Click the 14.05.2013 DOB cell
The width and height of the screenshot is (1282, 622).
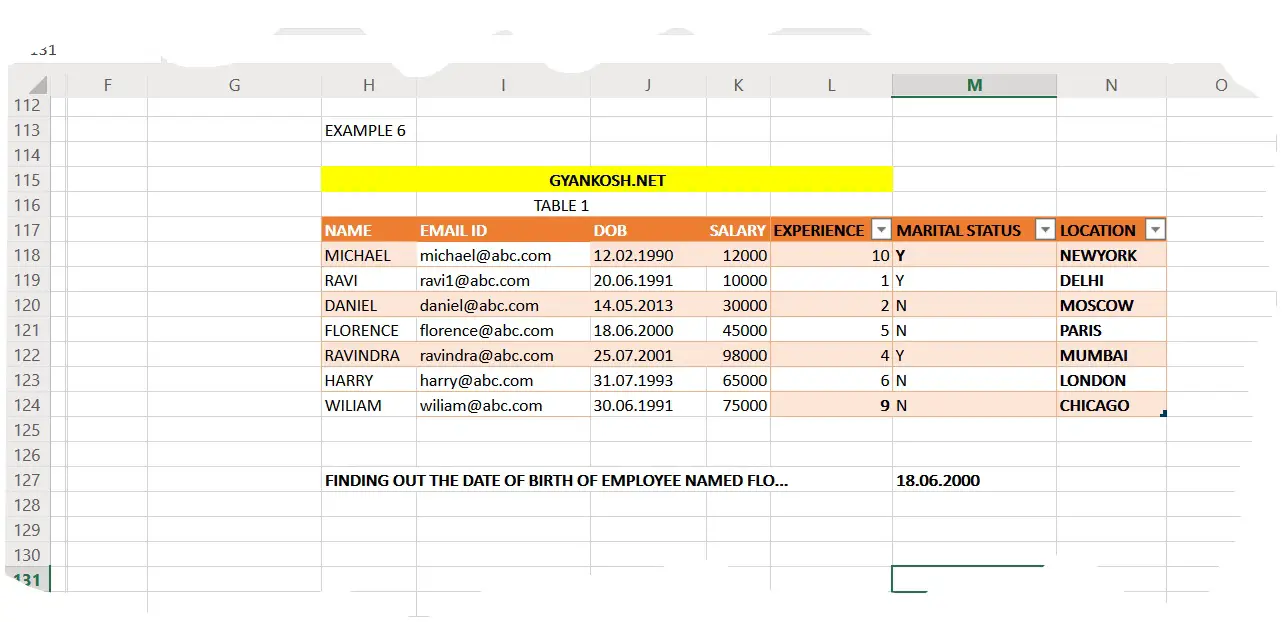[x=648, y=305]
